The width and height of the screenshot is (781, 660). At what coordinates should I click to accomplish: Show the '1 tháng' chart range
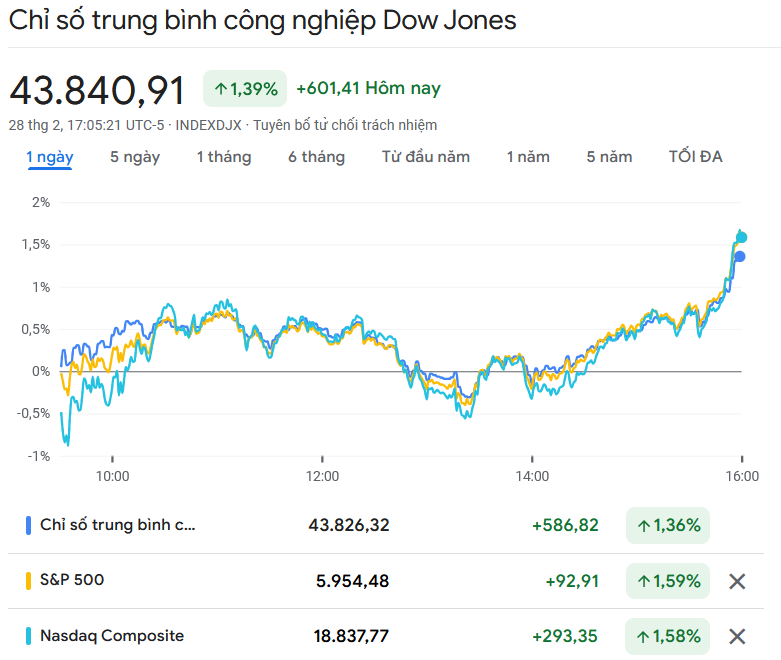tap(224, 157)
